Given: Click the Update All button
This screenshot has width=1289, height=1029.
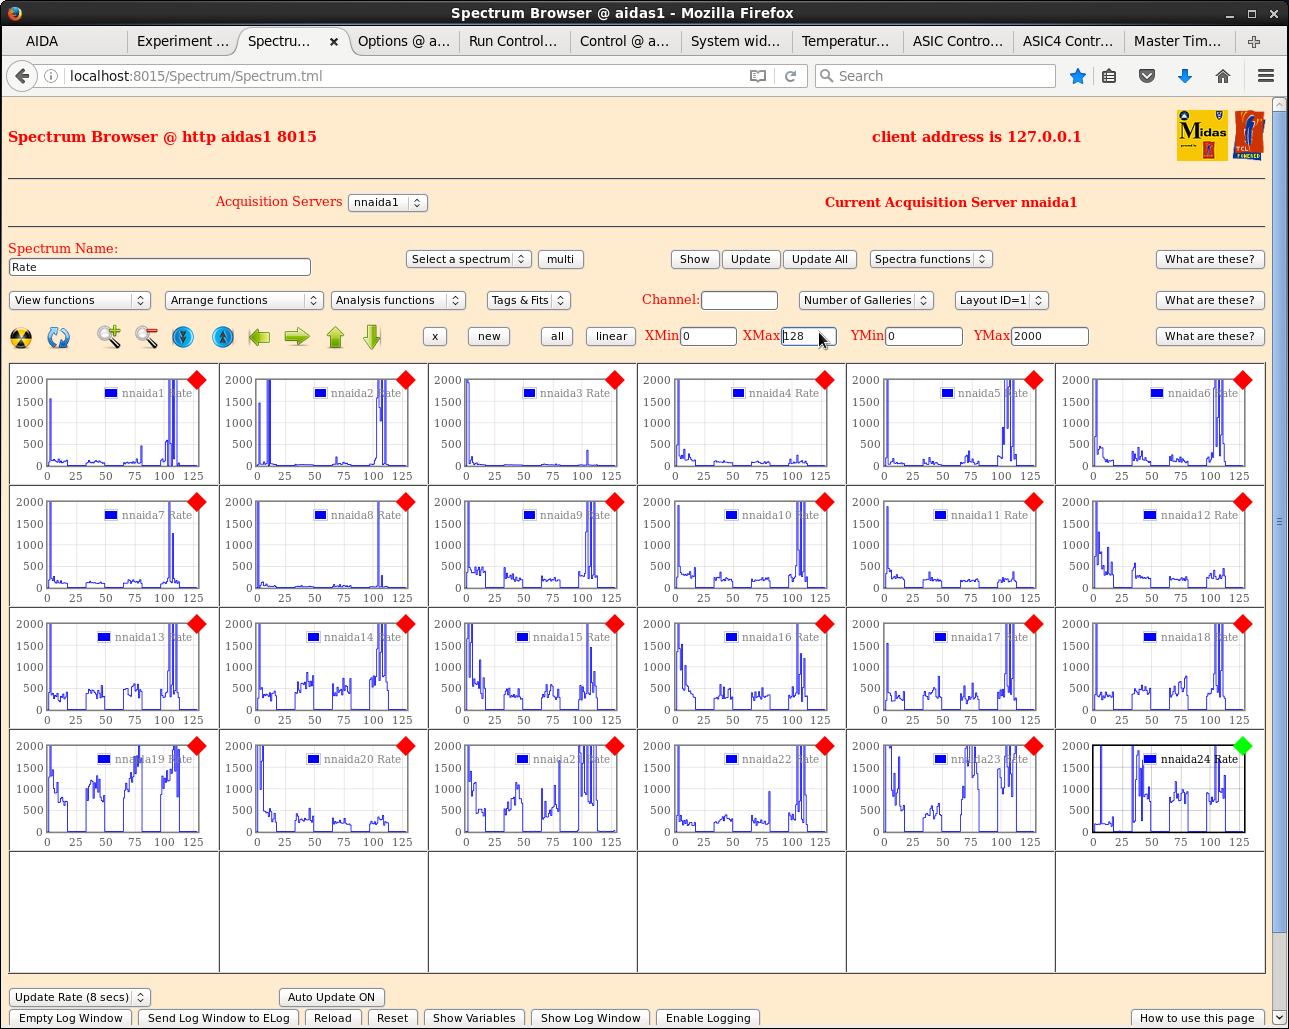Looking at the screenshot, I should click(x=819, y=259).
